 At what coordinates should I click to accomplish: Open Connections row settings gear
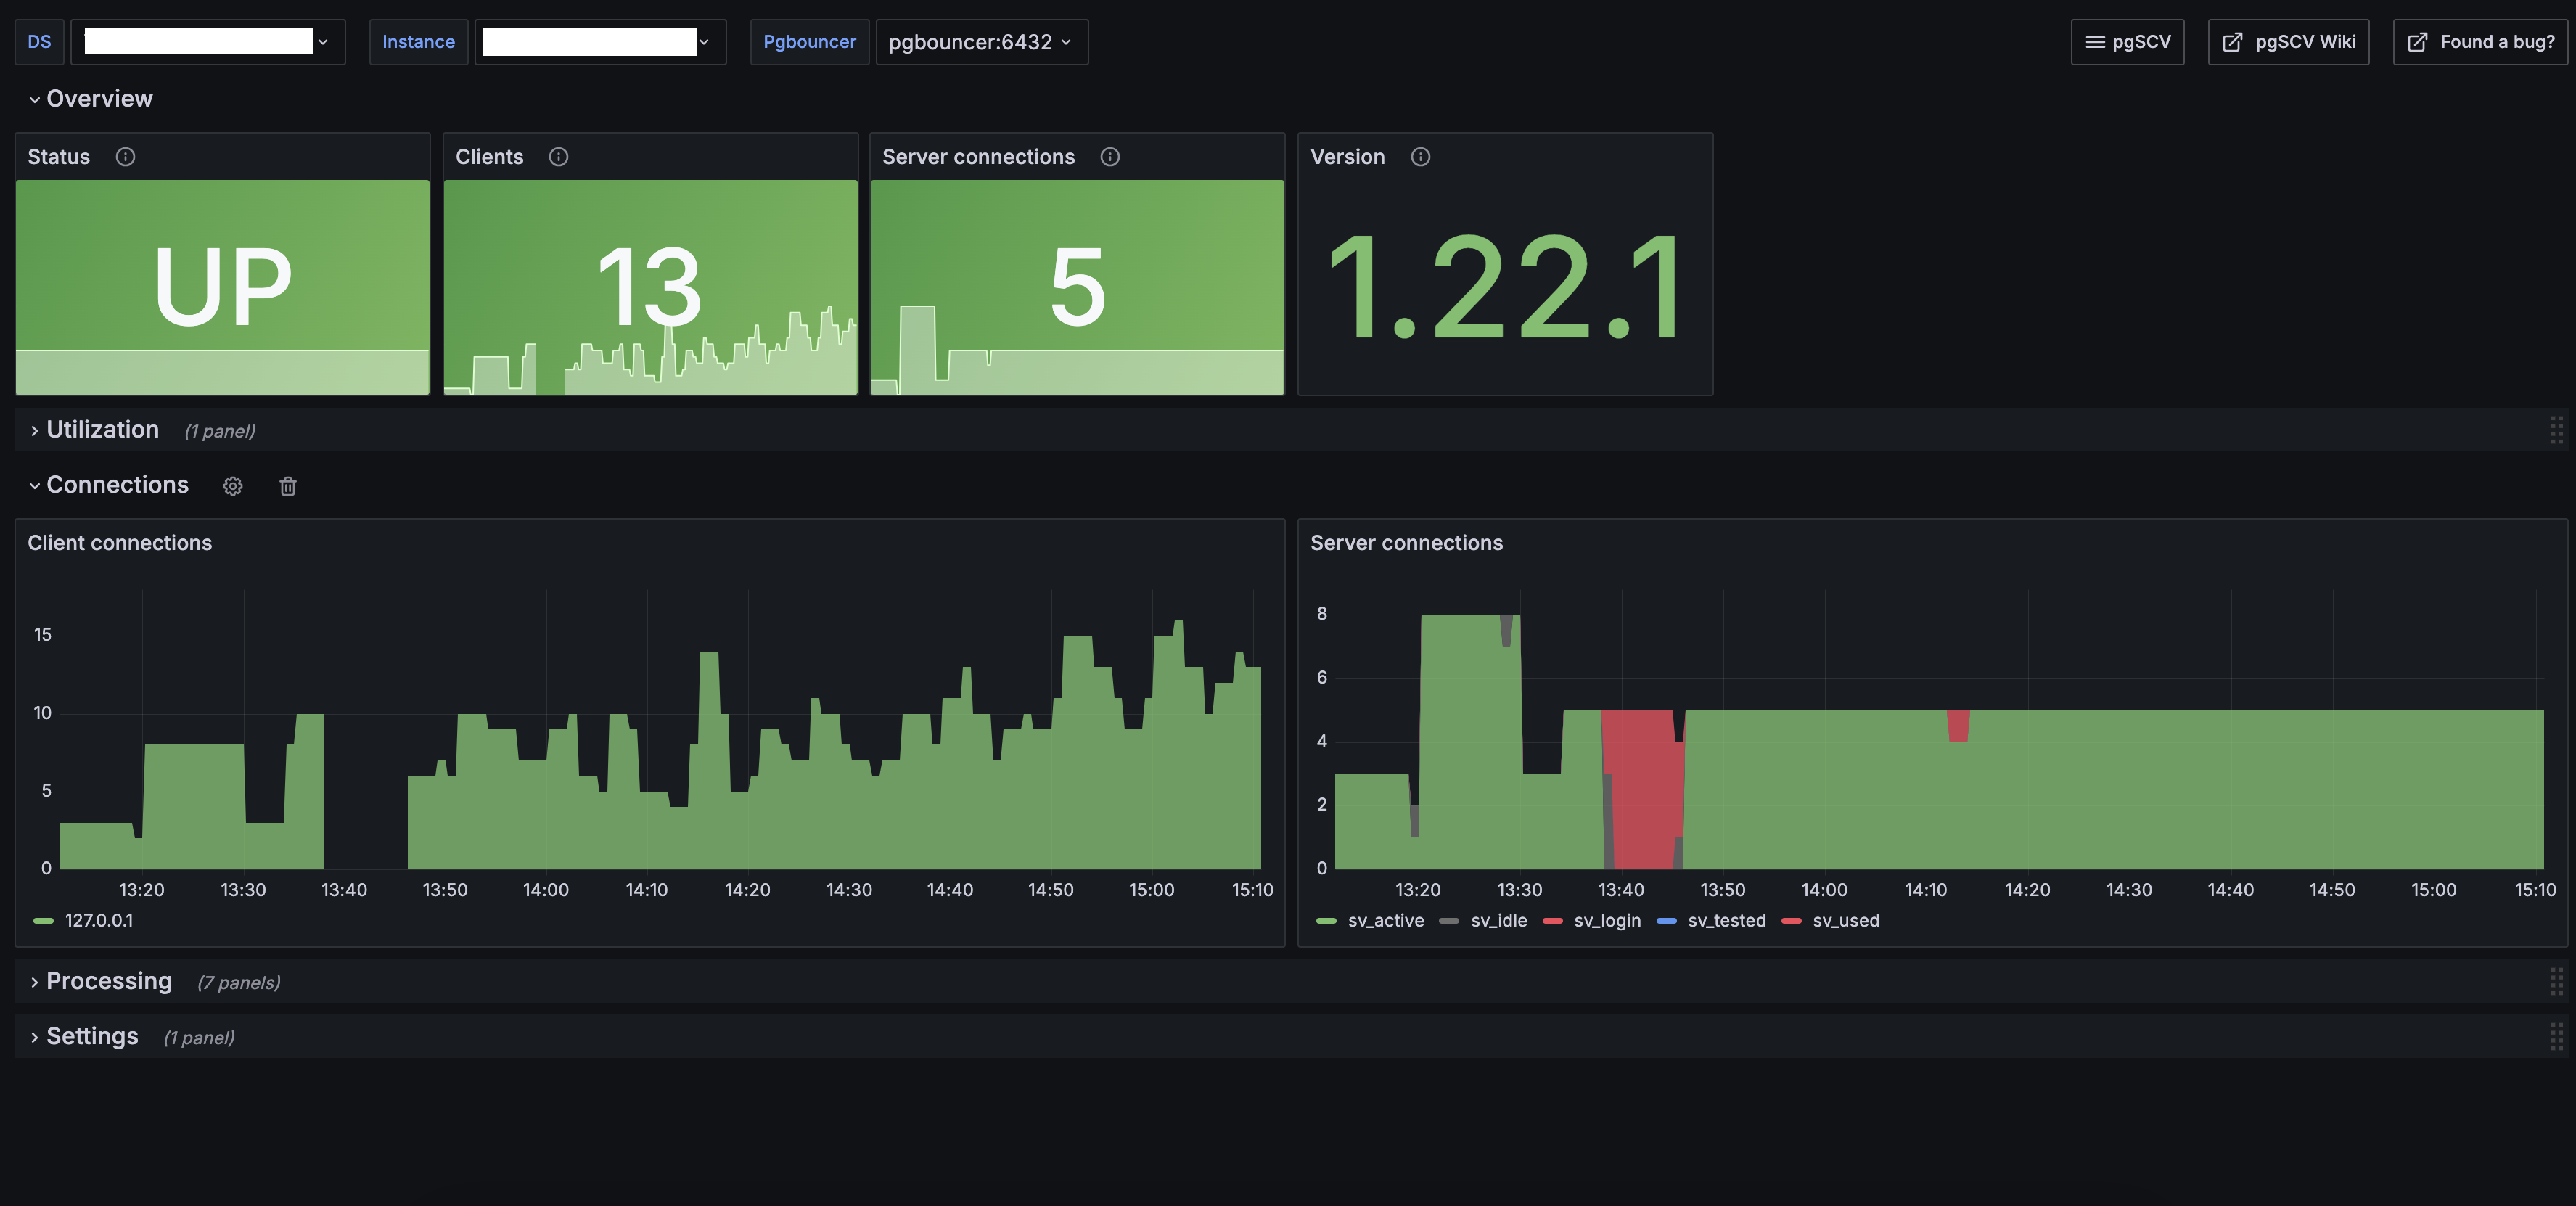233,486
